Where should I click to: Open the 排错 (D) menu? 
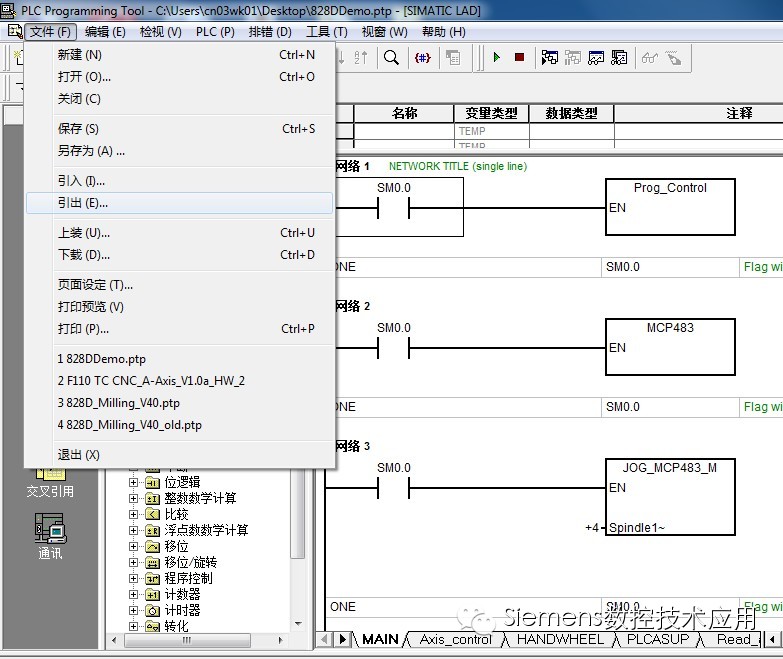click(x=270, y=32)
